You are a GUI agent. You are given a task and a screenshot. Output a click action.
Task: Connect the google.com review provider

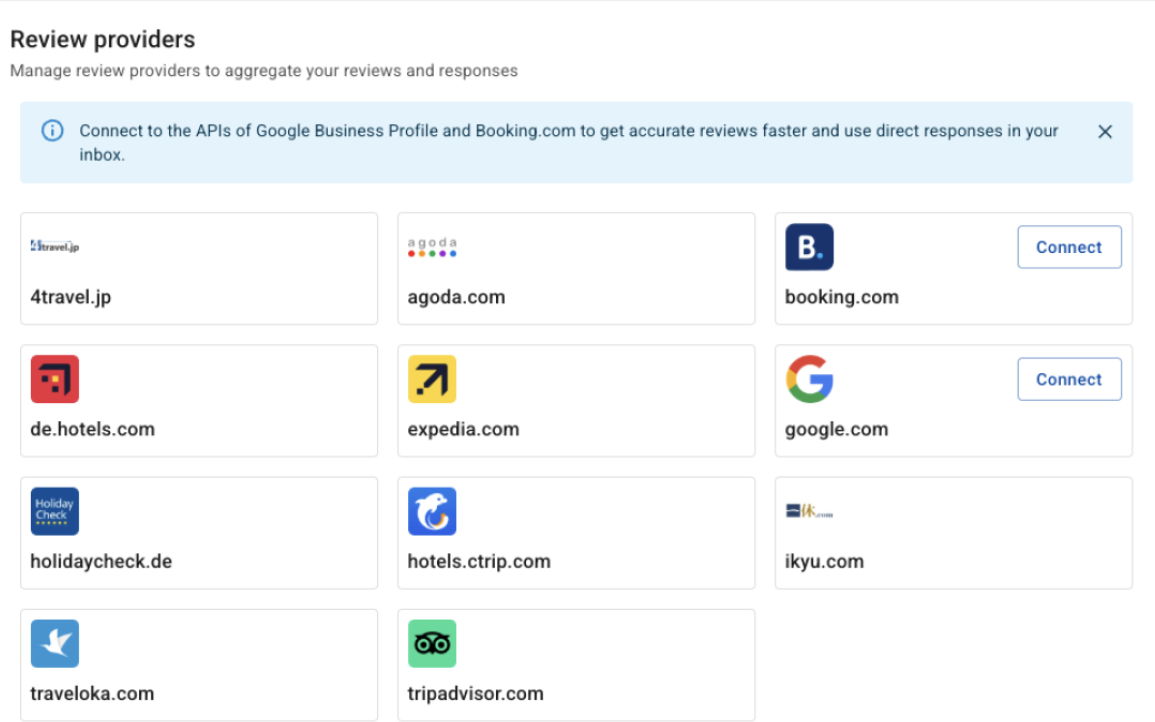1069,379
